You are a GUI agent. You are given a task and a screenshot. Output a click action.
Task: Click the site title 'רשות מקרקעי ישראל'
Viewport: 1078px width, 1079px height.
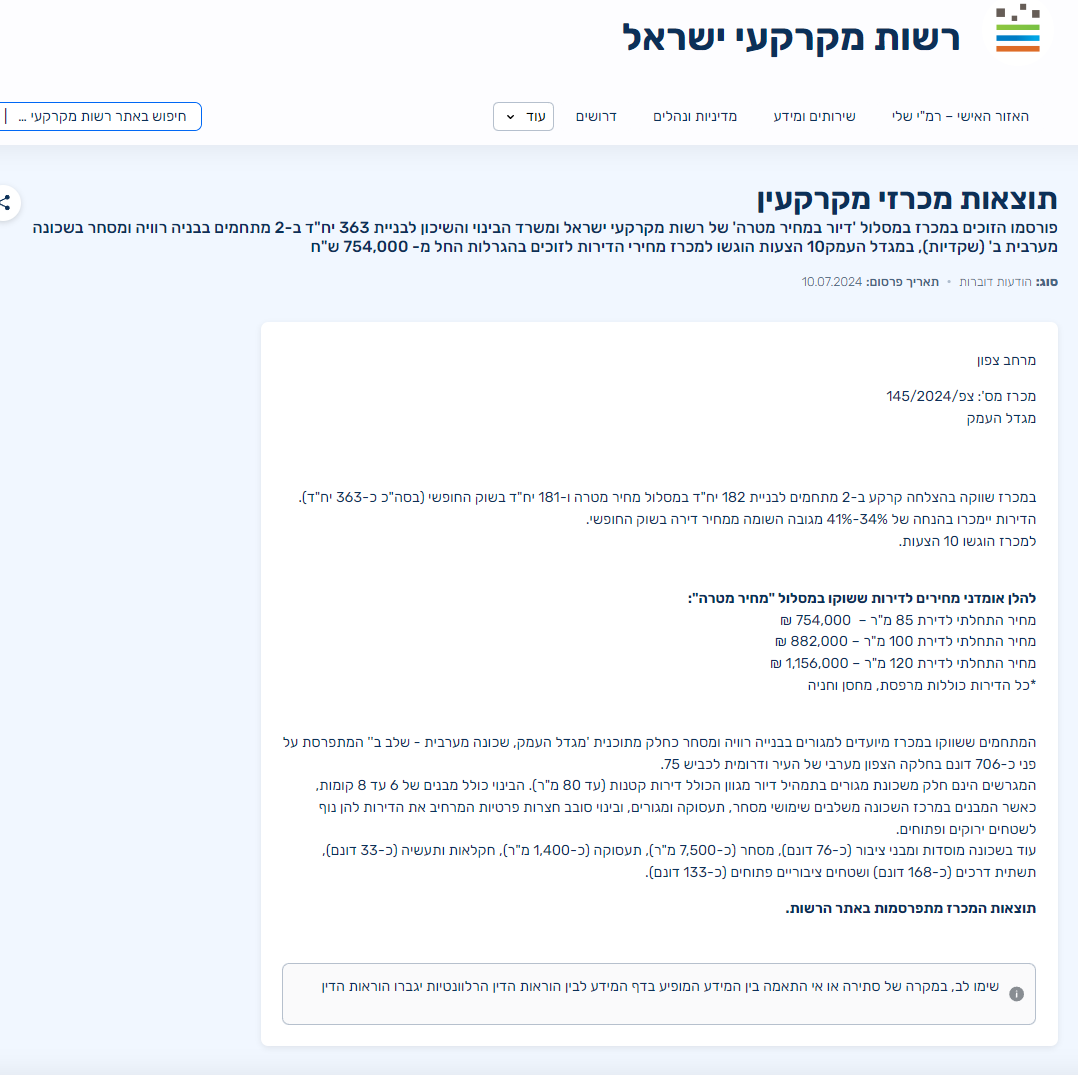(791, 37)
